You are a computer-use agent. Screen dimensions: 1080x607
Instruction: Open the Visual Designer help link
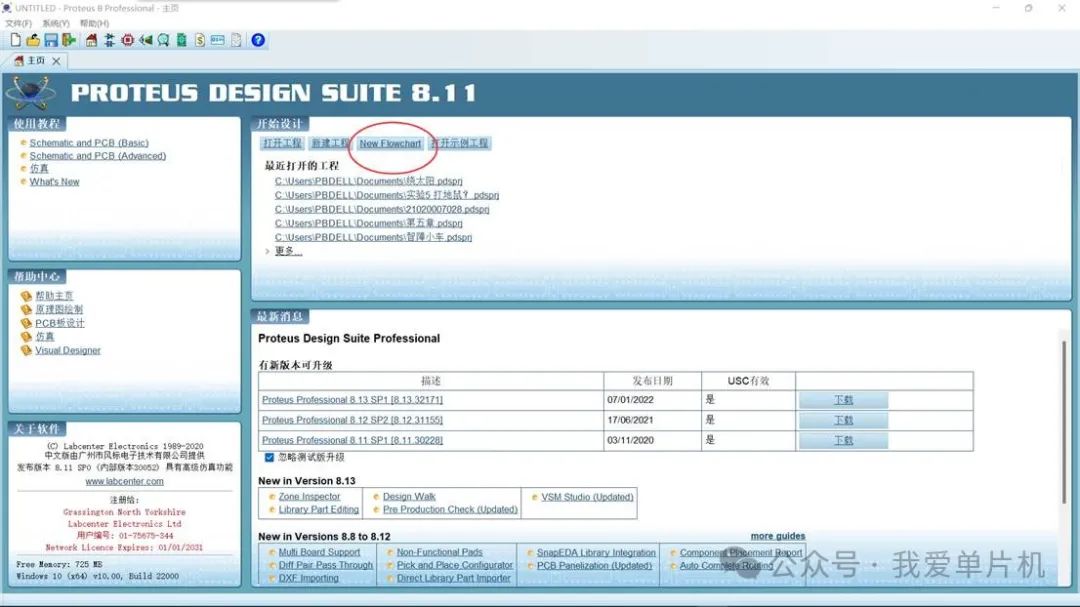[x=68, y=350]
